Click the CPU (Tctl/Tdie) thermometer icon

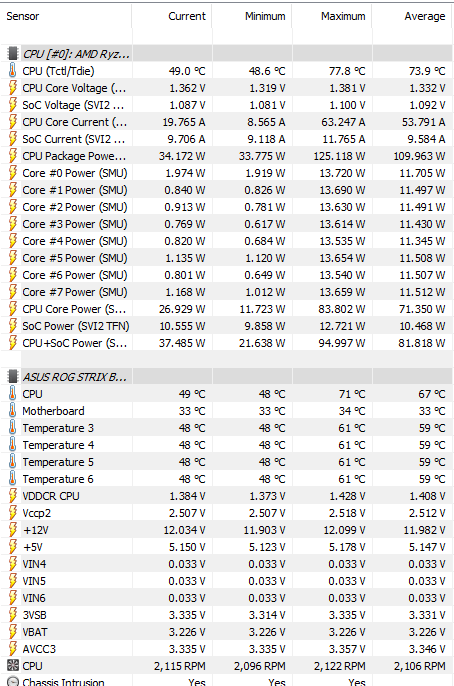(13, 70)
